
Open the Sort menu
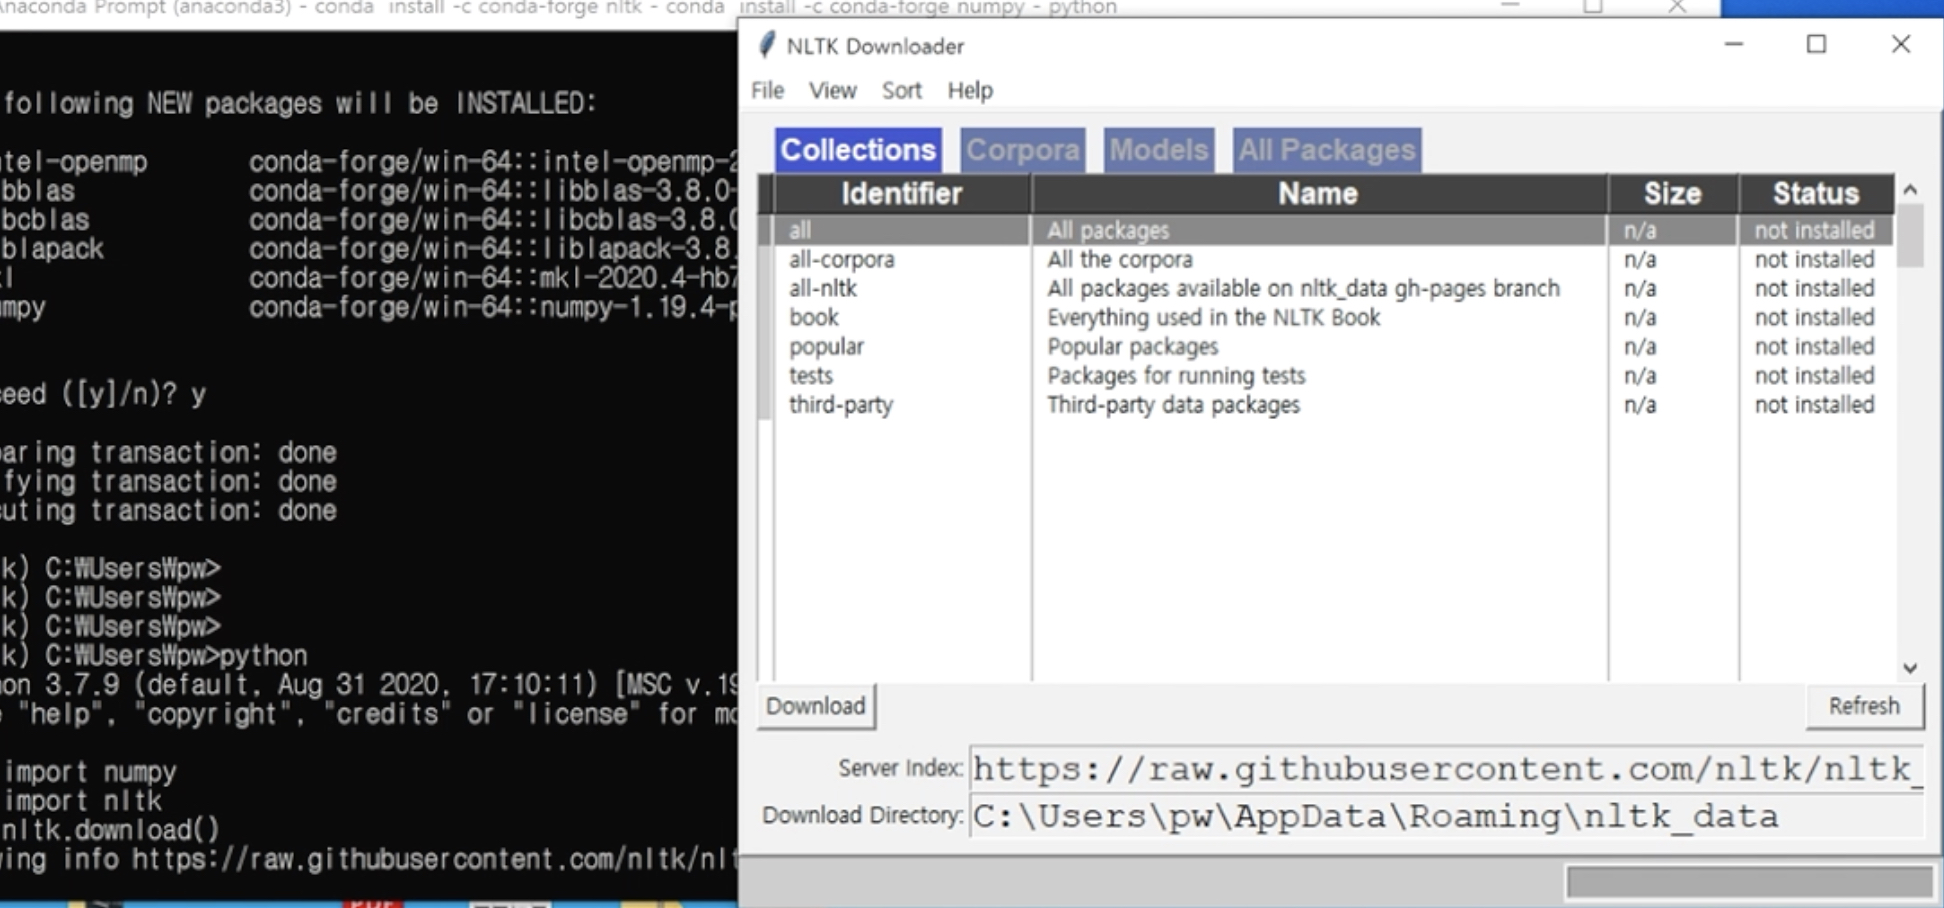pyautogui.click(x=901, y=91)
